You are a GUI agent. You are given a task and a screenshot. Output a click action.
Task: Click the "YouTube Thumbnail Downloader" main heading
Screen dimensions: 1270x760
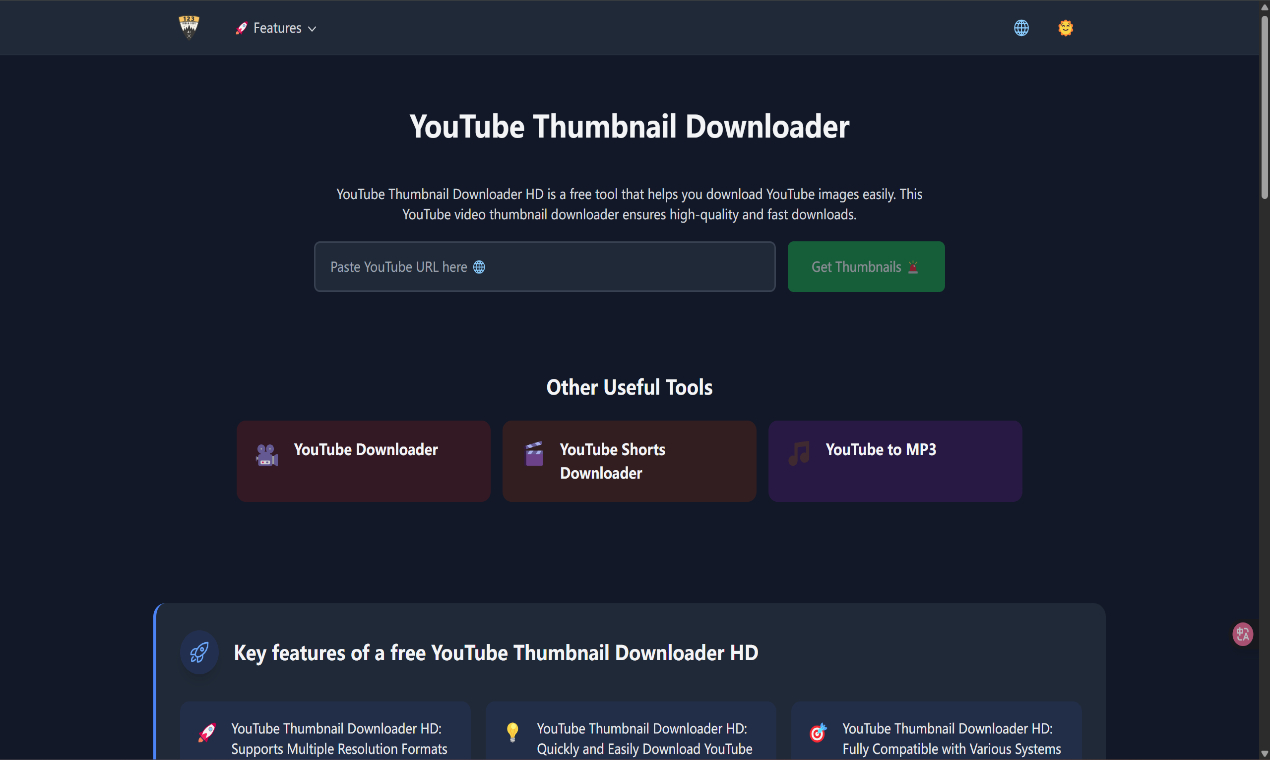pyautogui.click(x=630, y=127)
